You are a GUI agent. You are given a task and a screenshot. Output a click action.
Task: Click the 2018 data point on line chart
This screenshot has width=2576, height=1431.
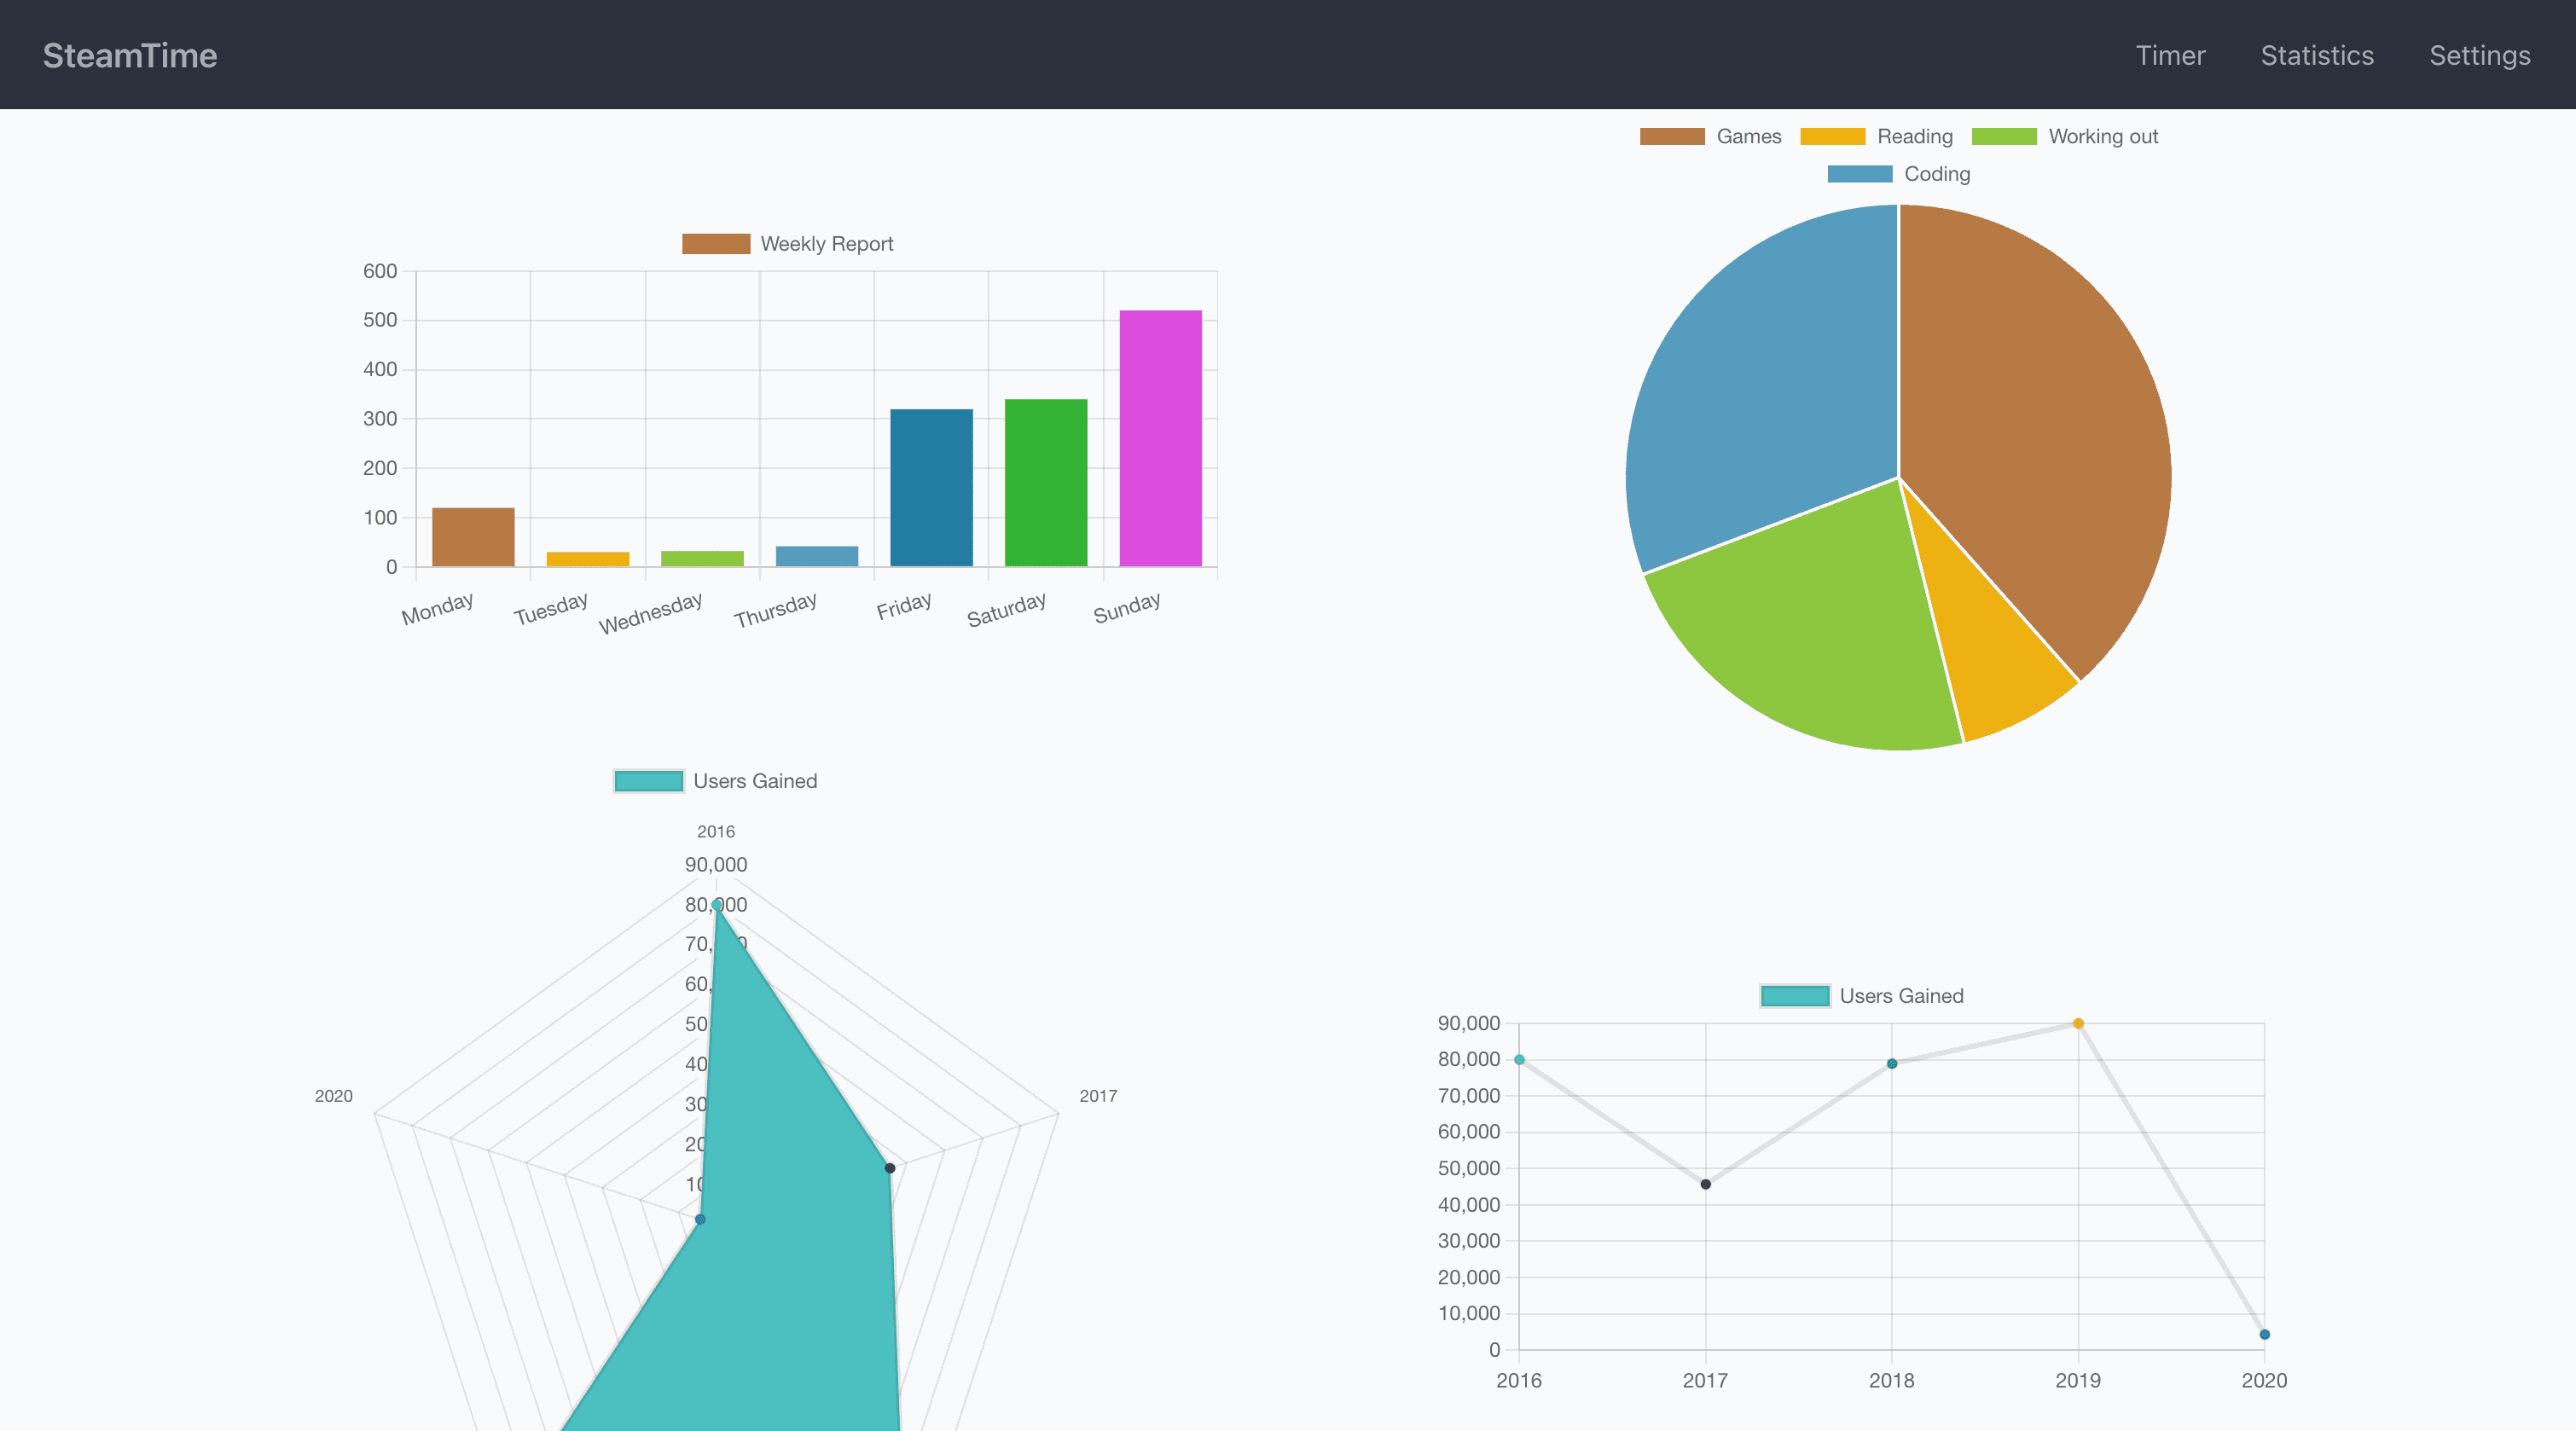1892,1064
